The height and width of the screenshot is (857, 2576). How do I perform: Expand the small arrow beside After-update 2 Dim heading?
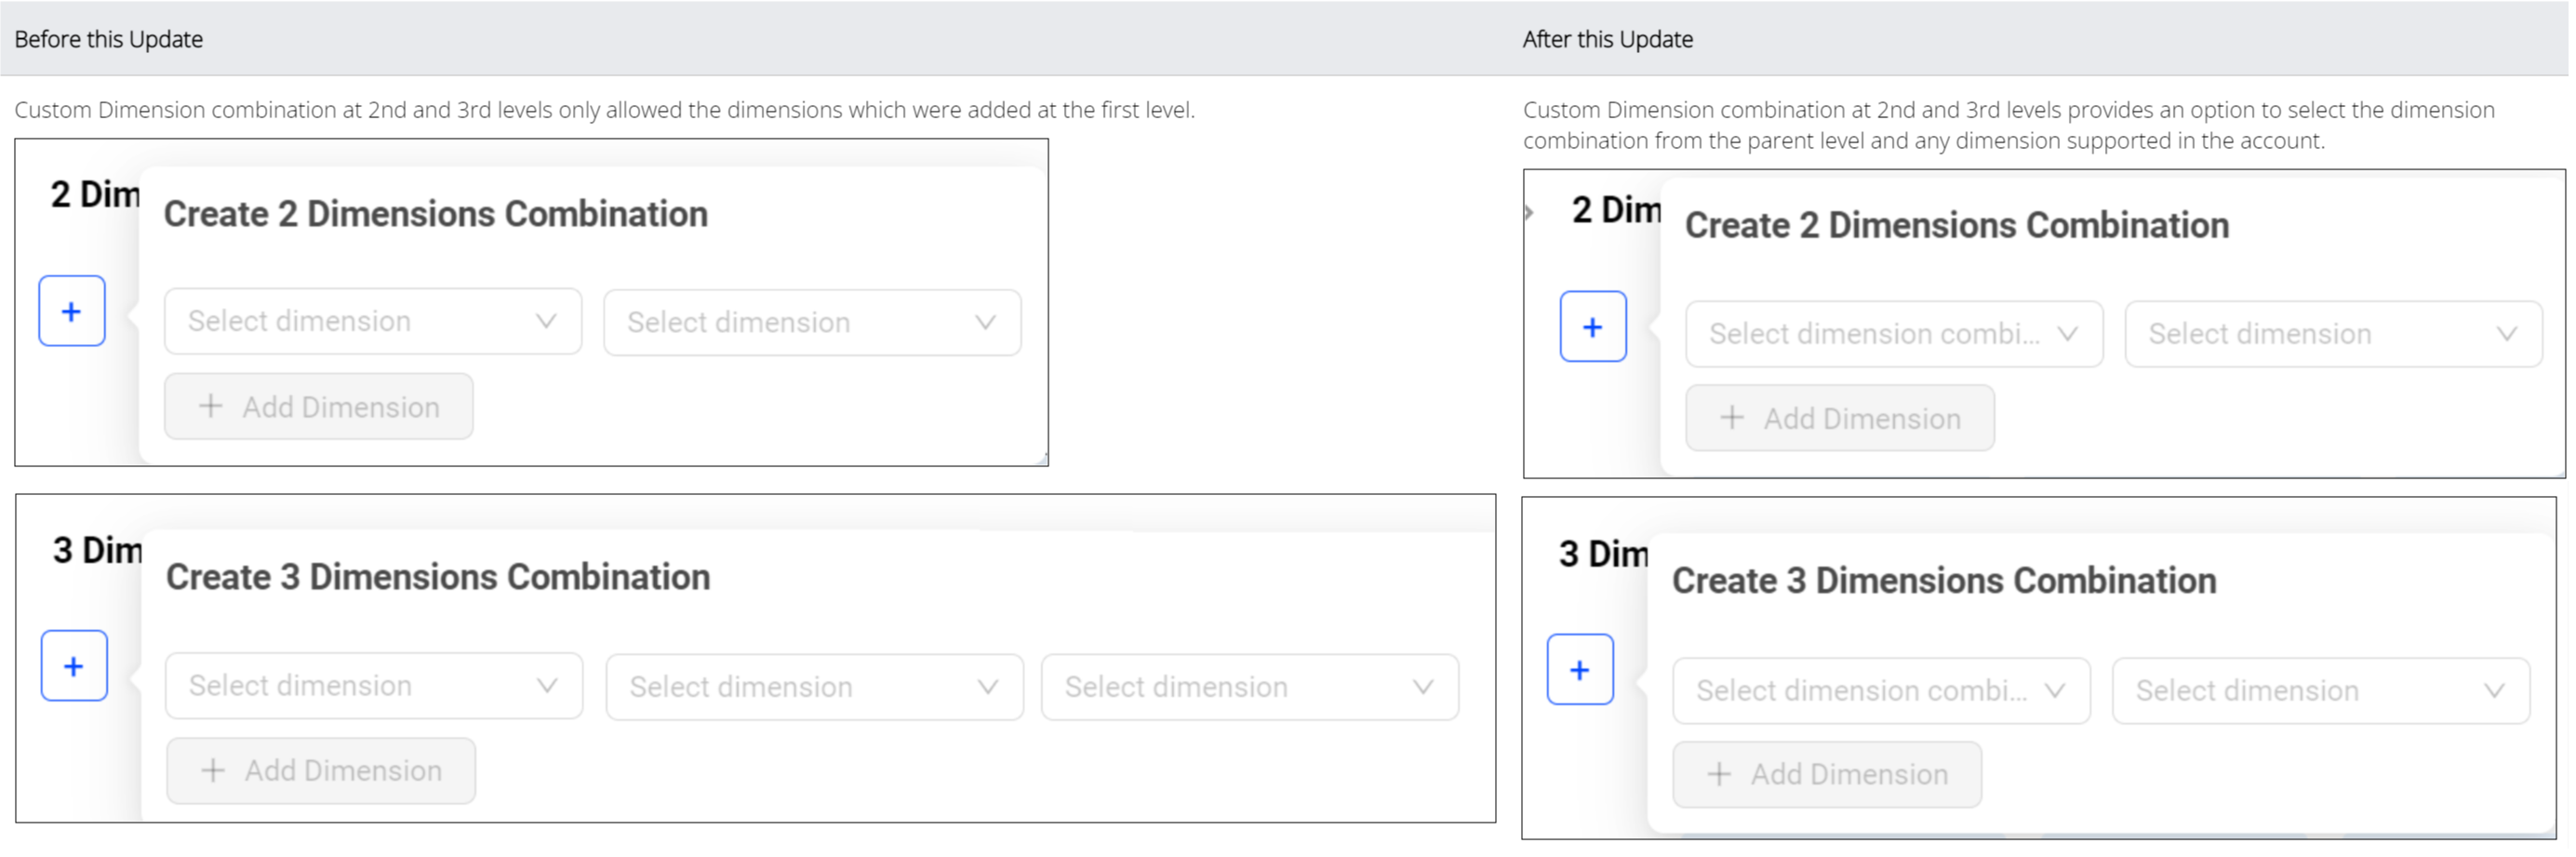tap(1530, 212)
